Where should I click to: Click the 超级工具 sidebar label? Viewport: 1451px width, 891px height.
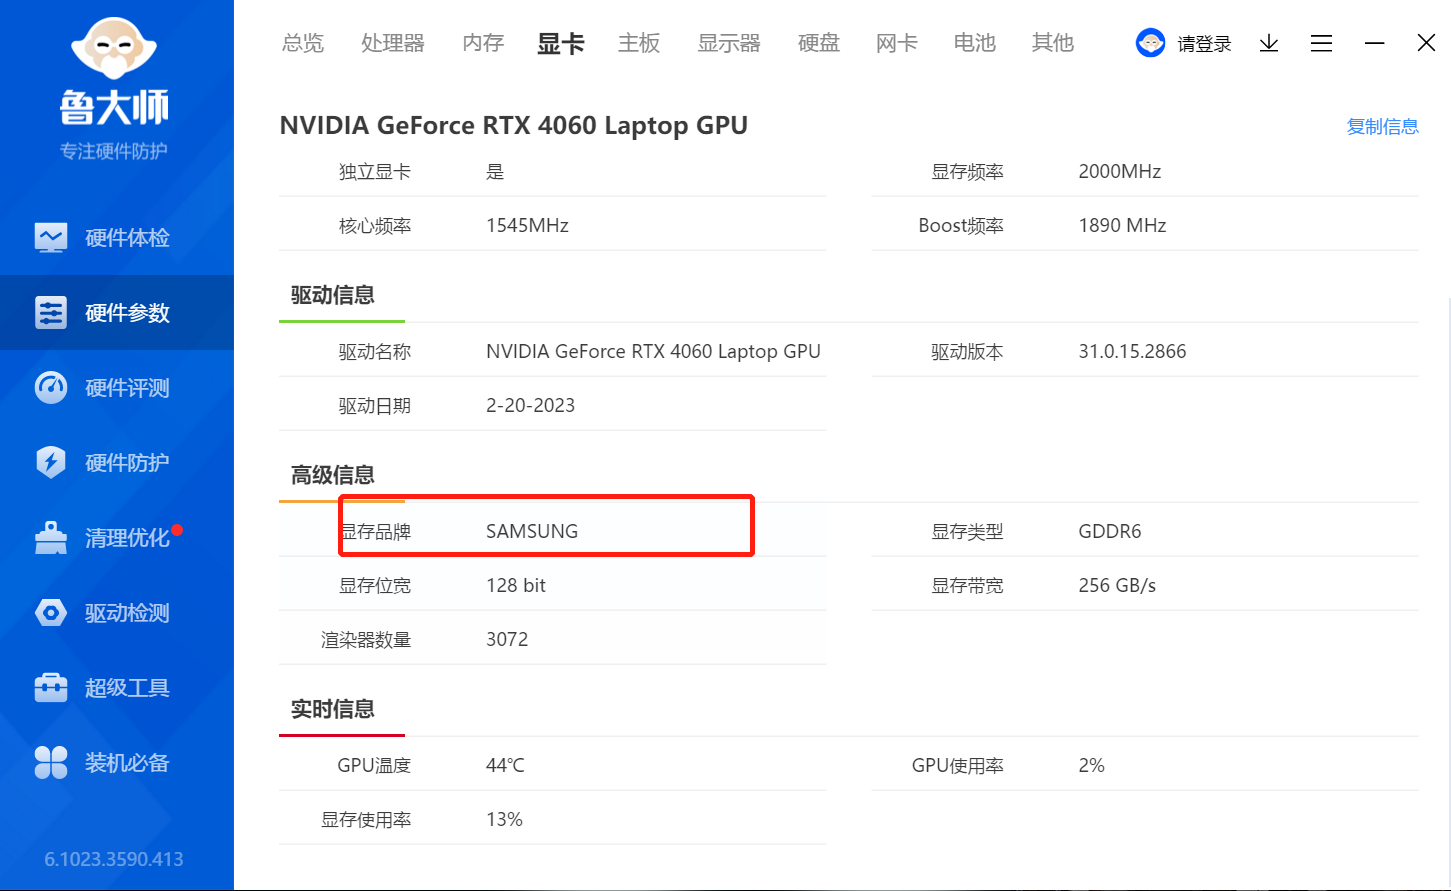127,688
